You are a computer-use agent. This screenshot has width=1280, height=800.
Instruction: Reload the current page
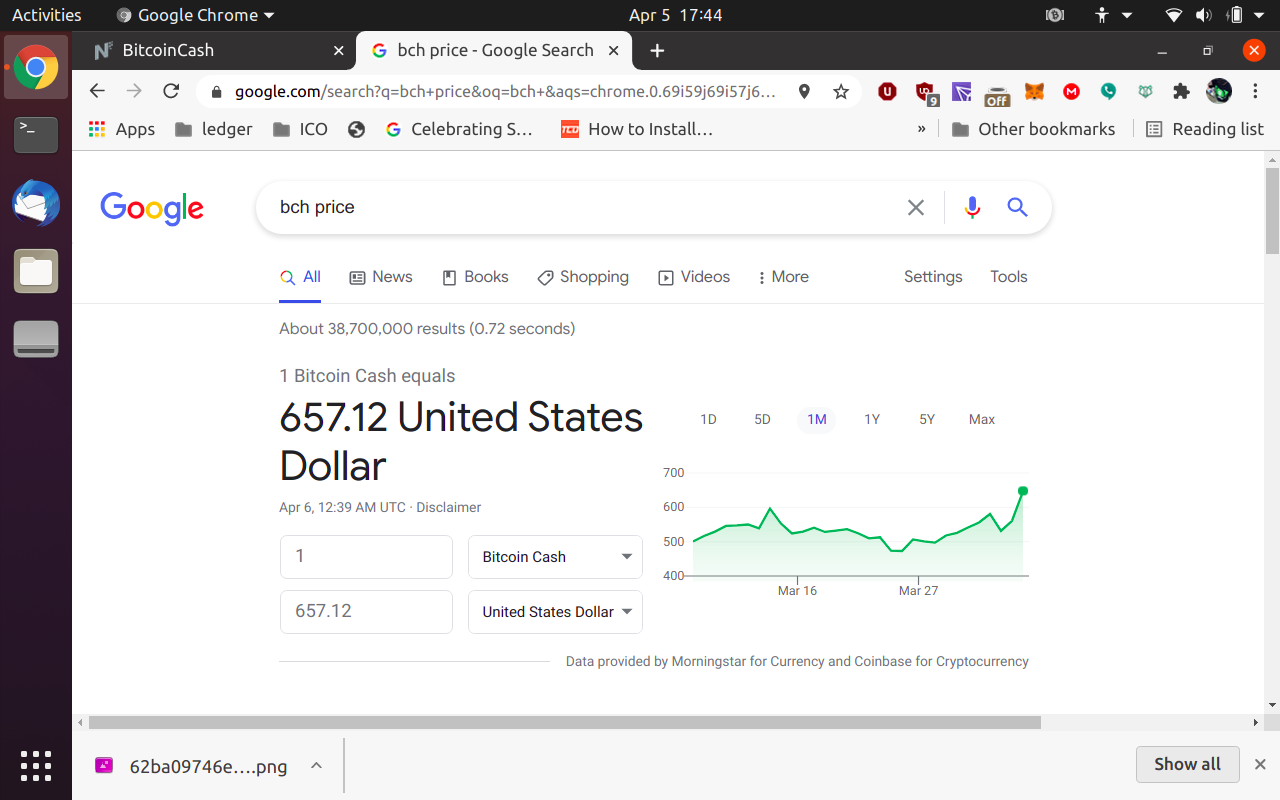pyautogui.click(x=171, y=91)
